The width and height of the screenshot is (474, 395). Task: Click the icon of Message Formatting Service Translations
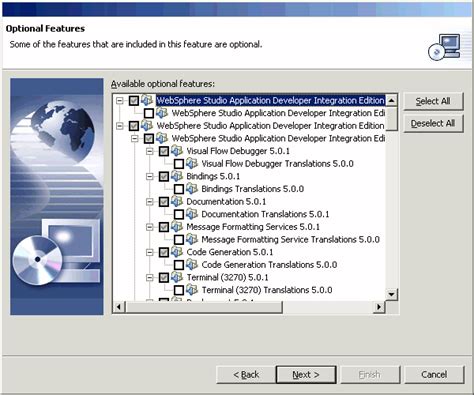coord(192,239)
